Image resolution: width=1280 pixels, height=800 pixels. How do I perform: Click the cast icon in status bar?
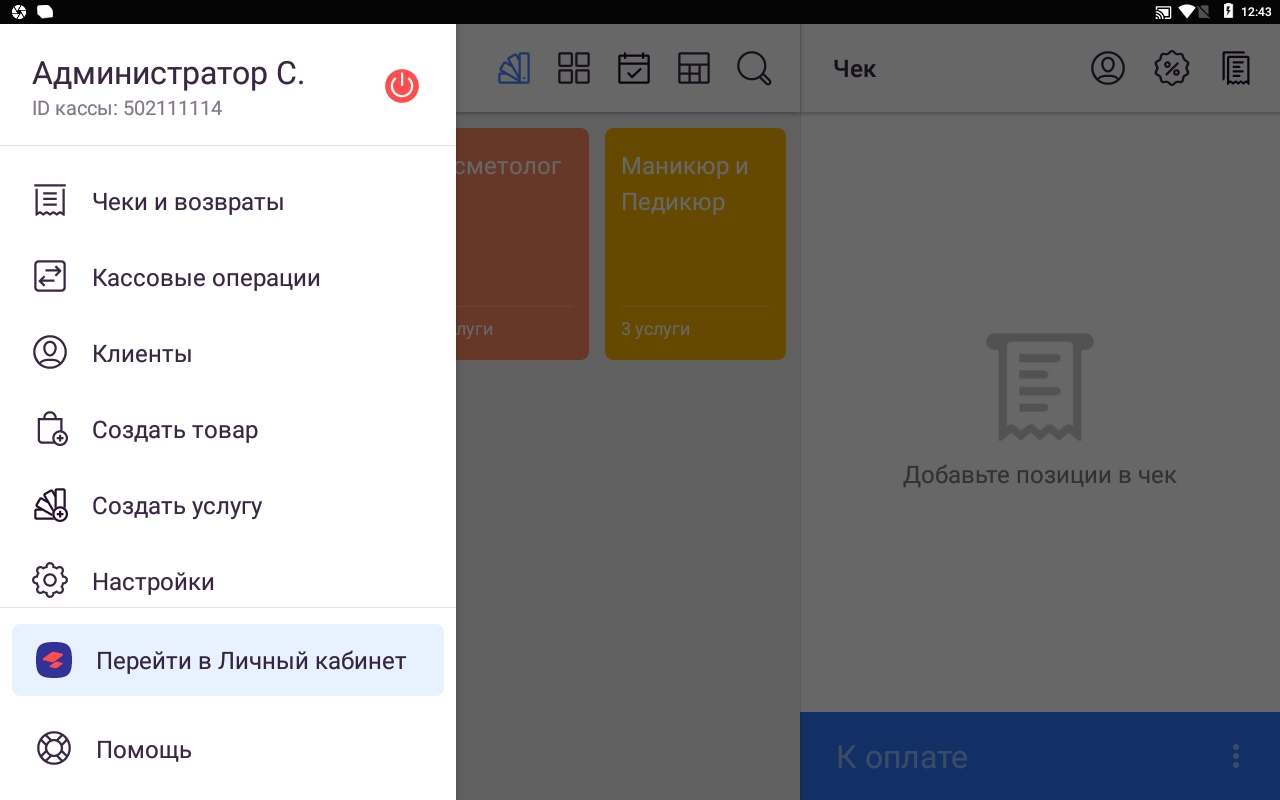[1163, 12]
